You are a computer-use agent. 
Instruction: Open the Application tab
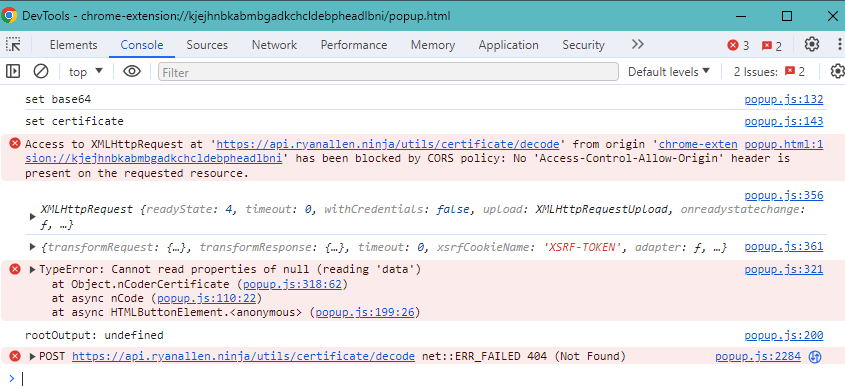[x=508, y=45]
